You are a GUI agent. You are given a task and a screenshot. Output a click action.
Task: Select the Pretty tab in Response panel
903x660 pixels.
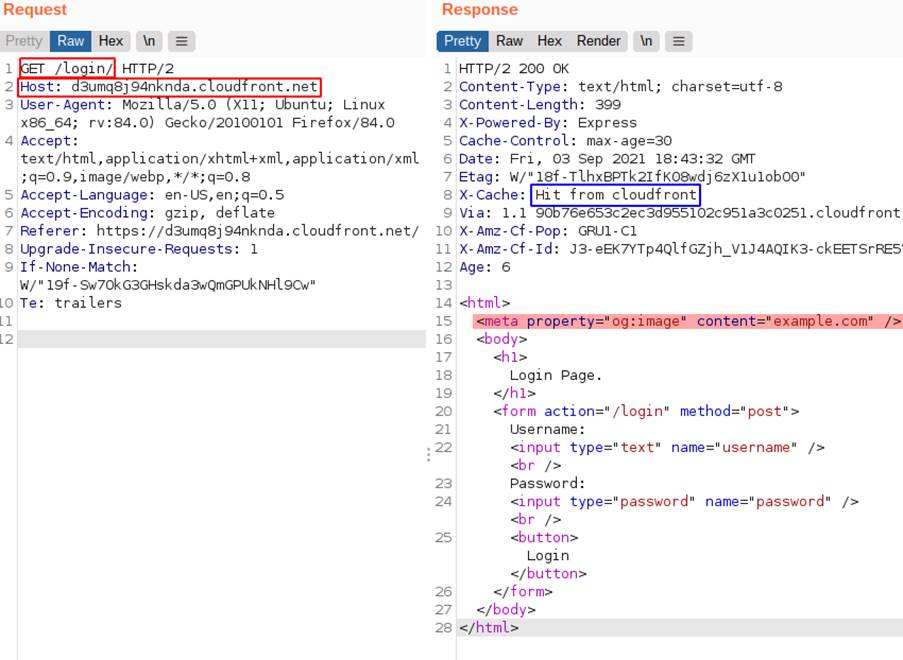pyautogui.click(x=462, y=41)
